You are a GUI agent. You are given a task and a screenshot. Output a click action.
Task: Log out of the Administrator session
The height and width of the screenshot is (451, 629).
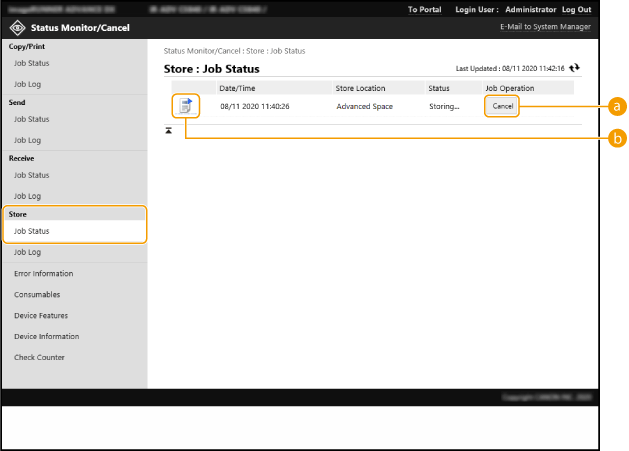[x=576, y=9]
